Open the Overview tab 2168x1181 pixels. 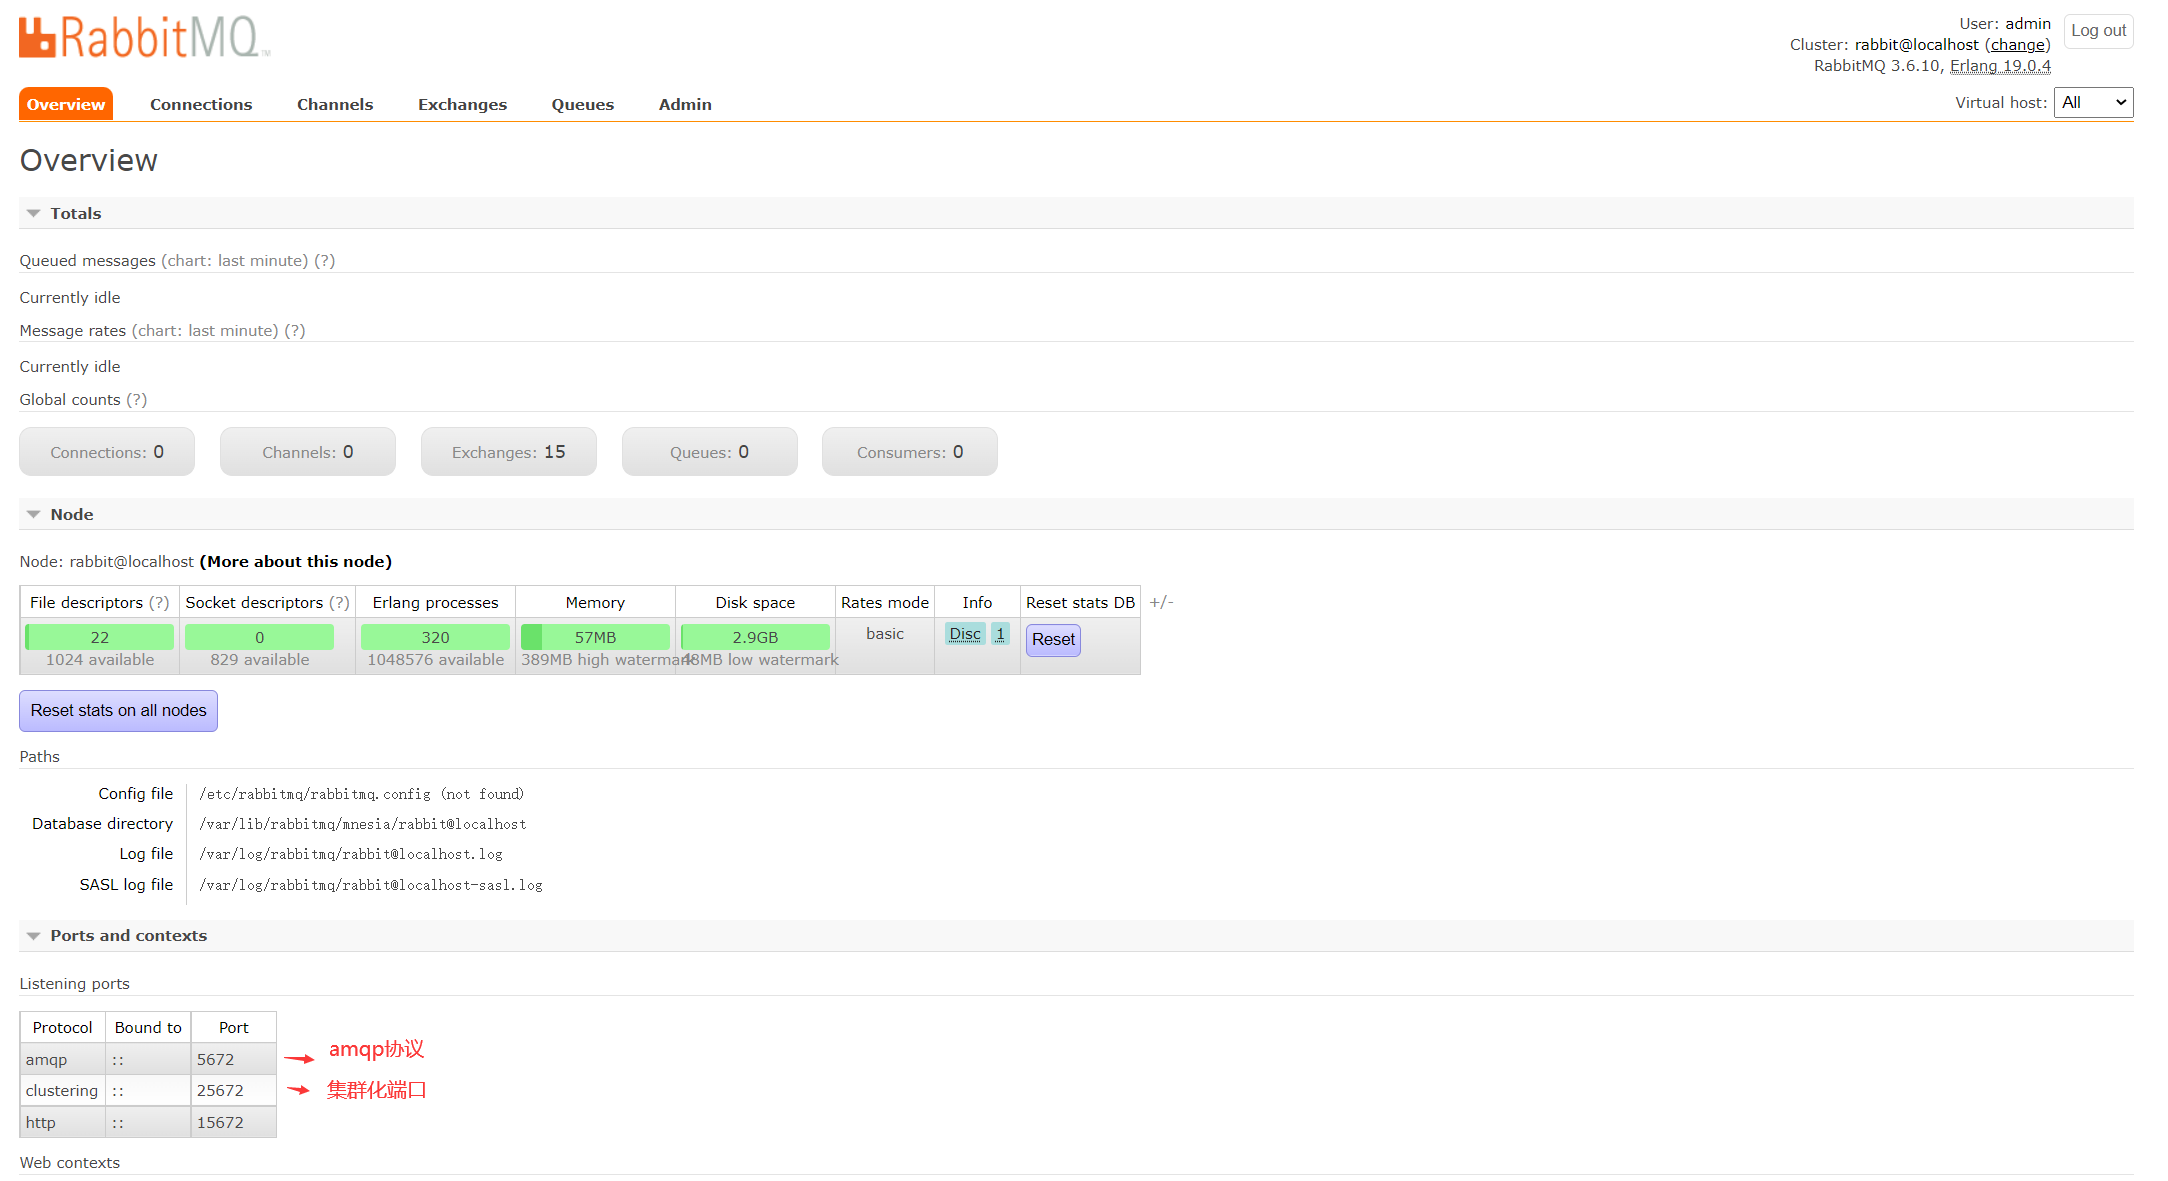click(66, 104)
